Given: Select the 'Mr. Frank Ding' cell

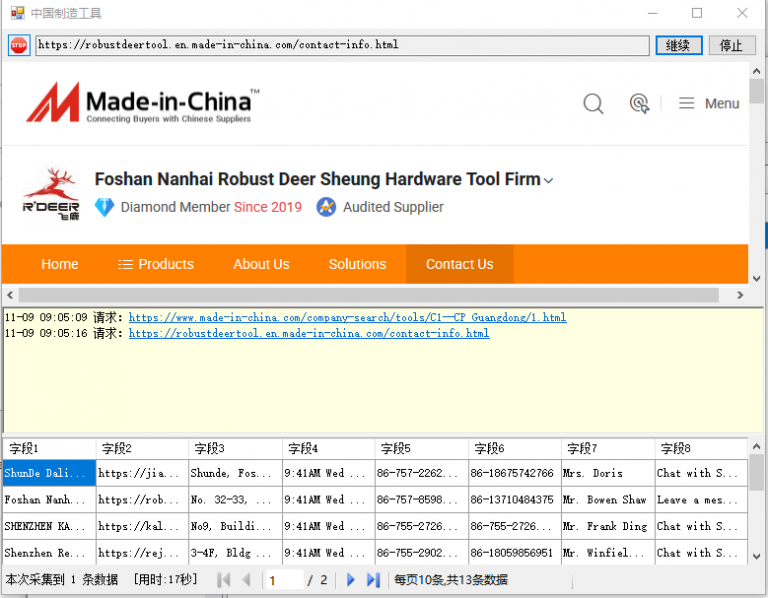Looking at the screenshot, I should (608, 526).
